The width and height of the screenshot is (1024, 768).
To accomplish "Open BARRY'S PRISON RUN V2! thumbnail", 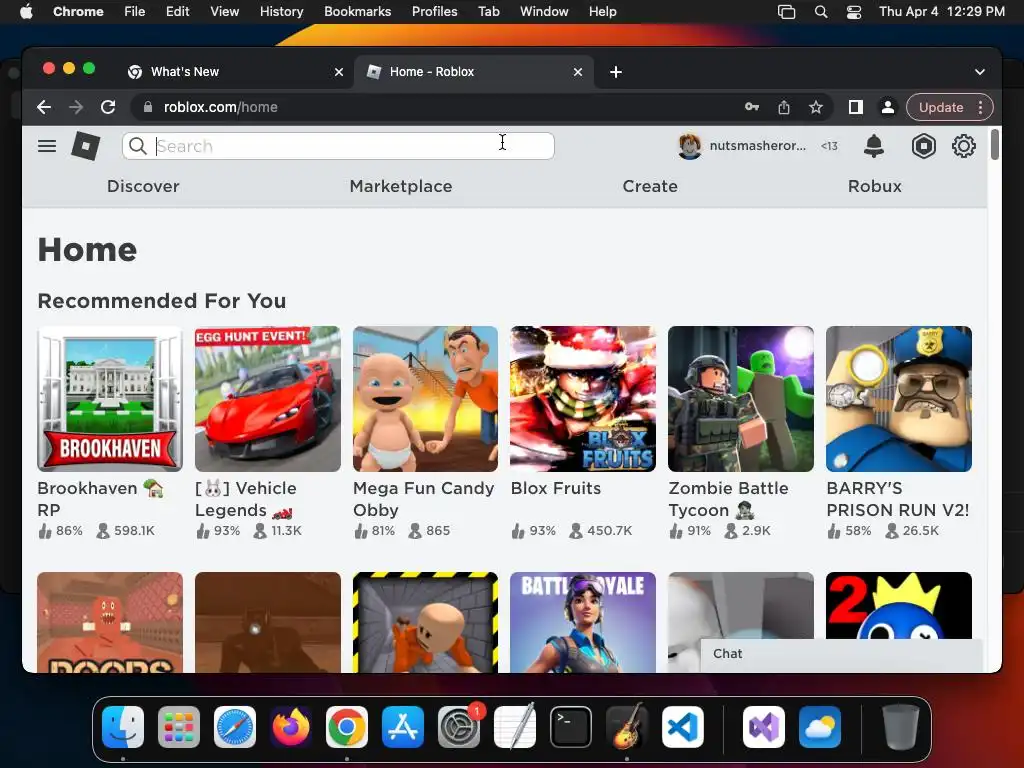I will click(x=899, y=399).
